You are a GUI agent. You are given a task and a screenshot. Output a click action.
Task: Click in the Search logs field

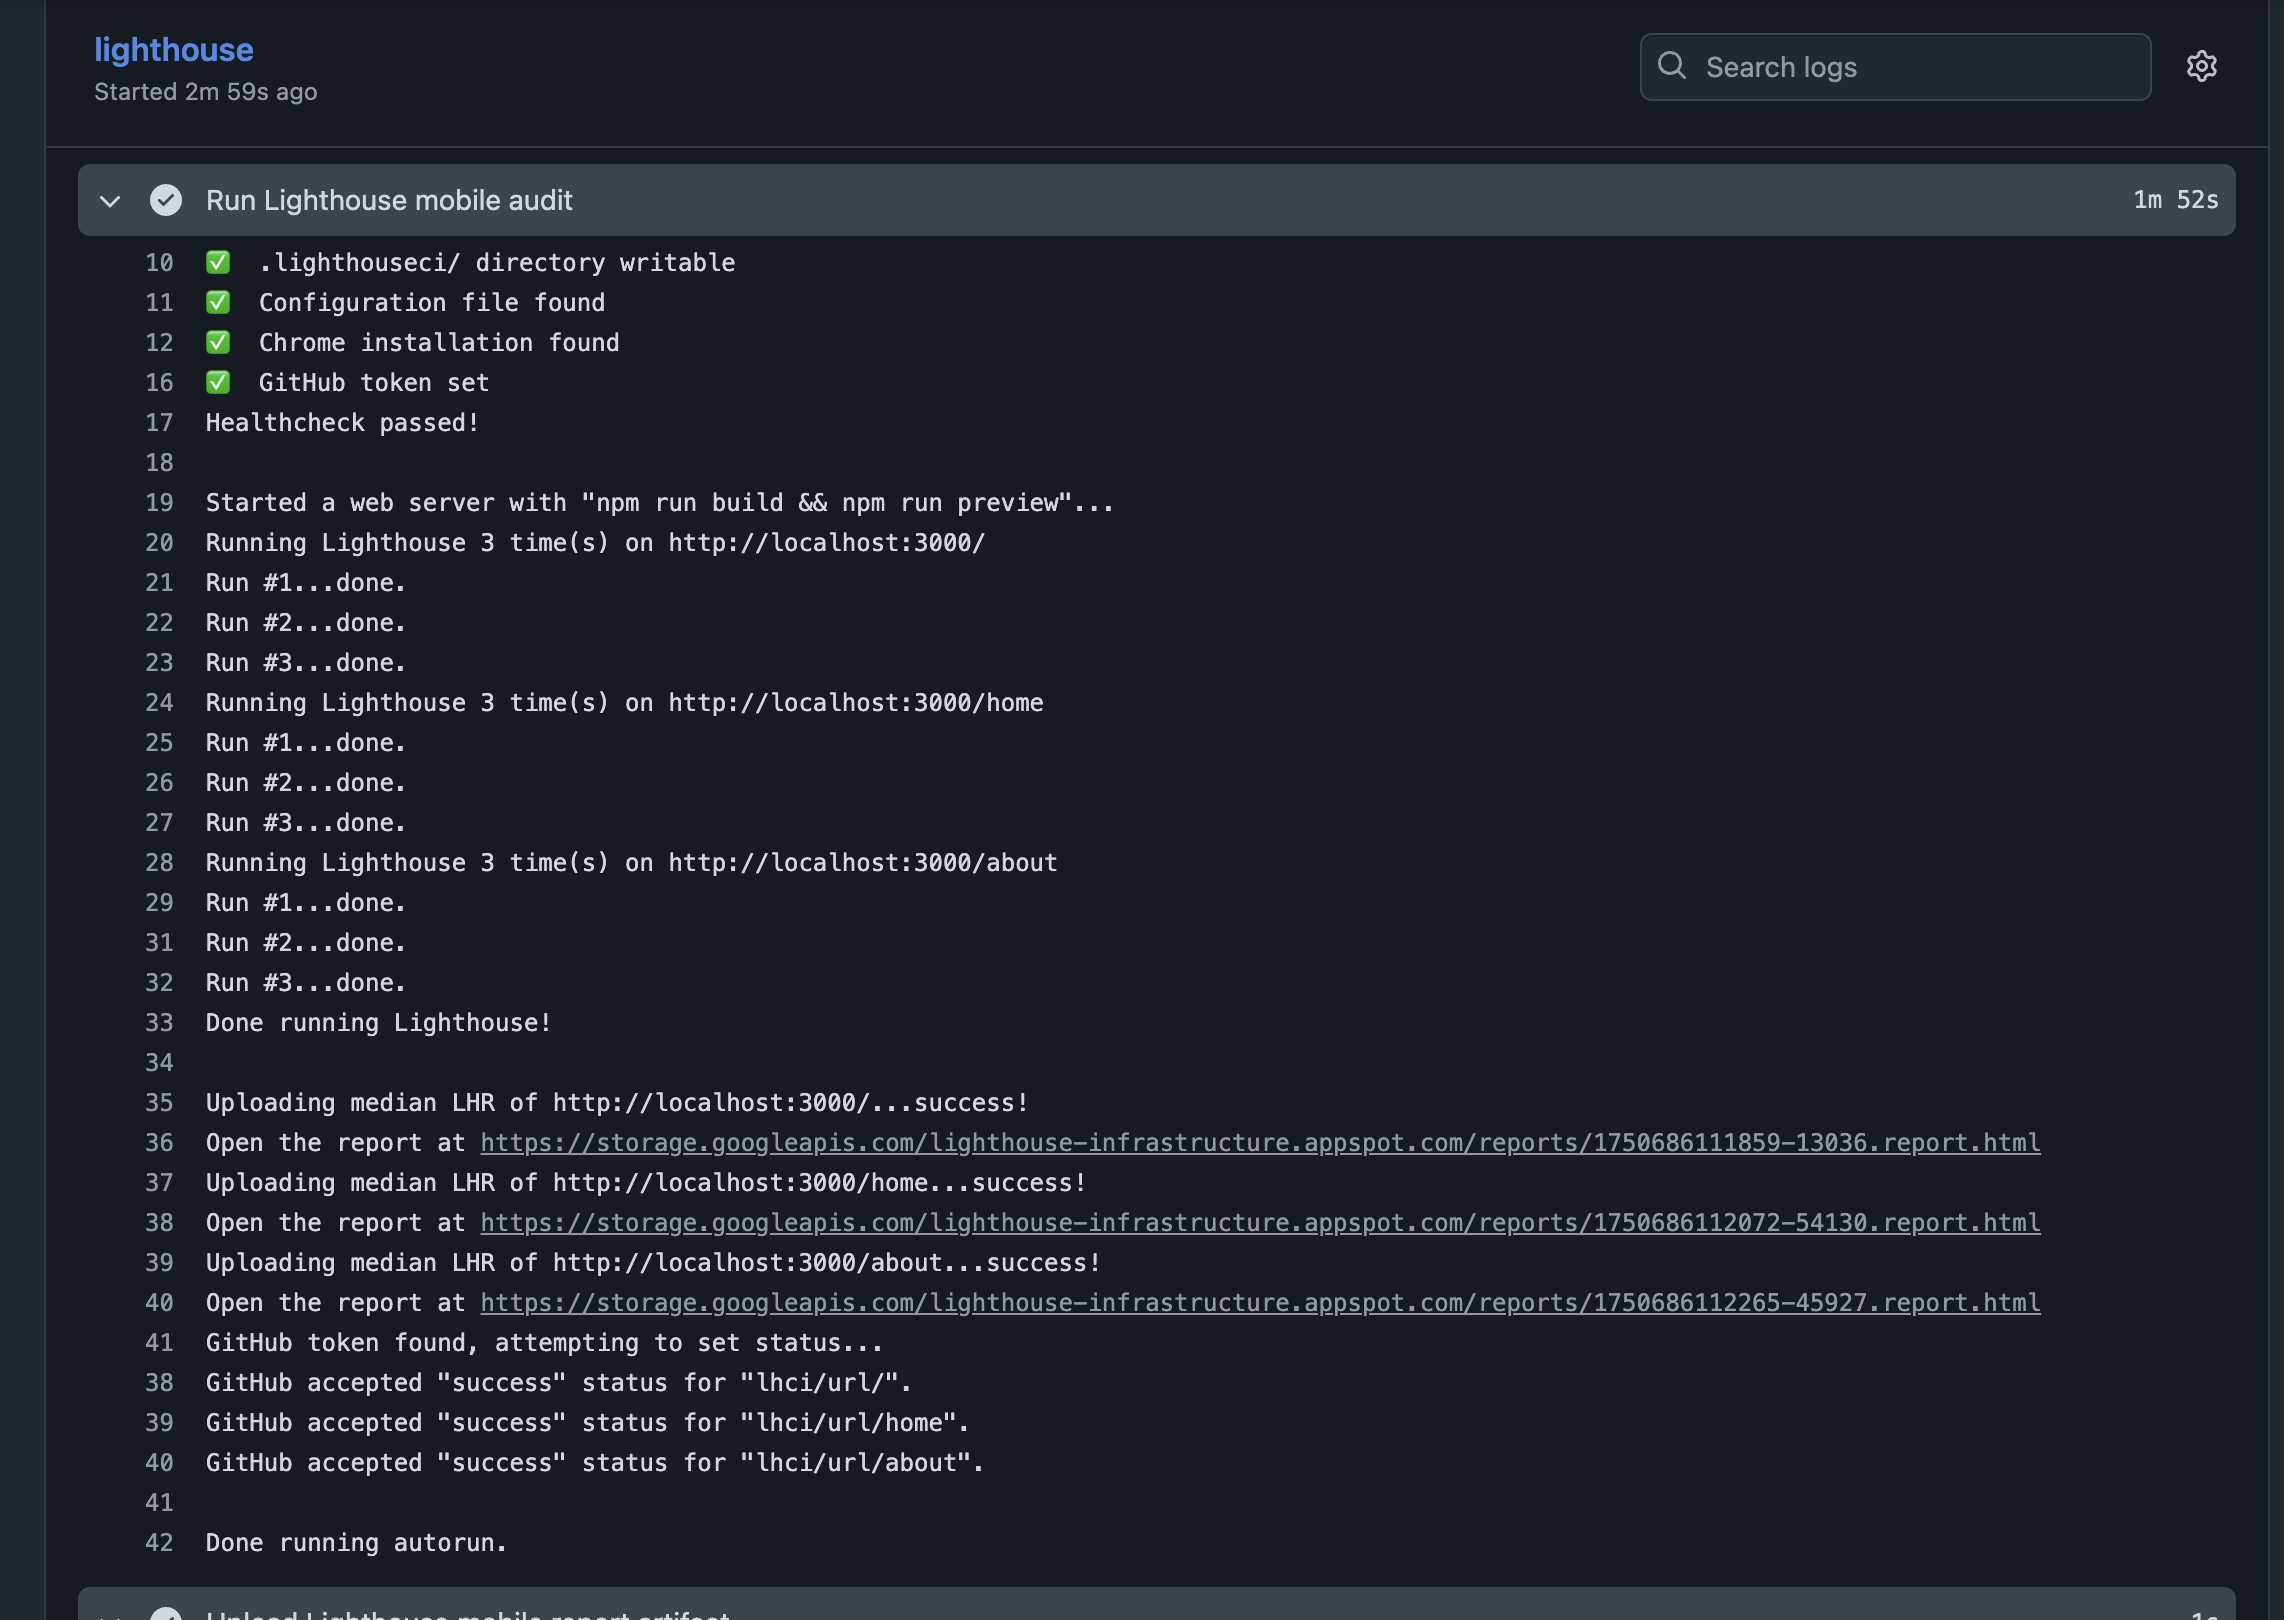click(x=1895, y=67)
